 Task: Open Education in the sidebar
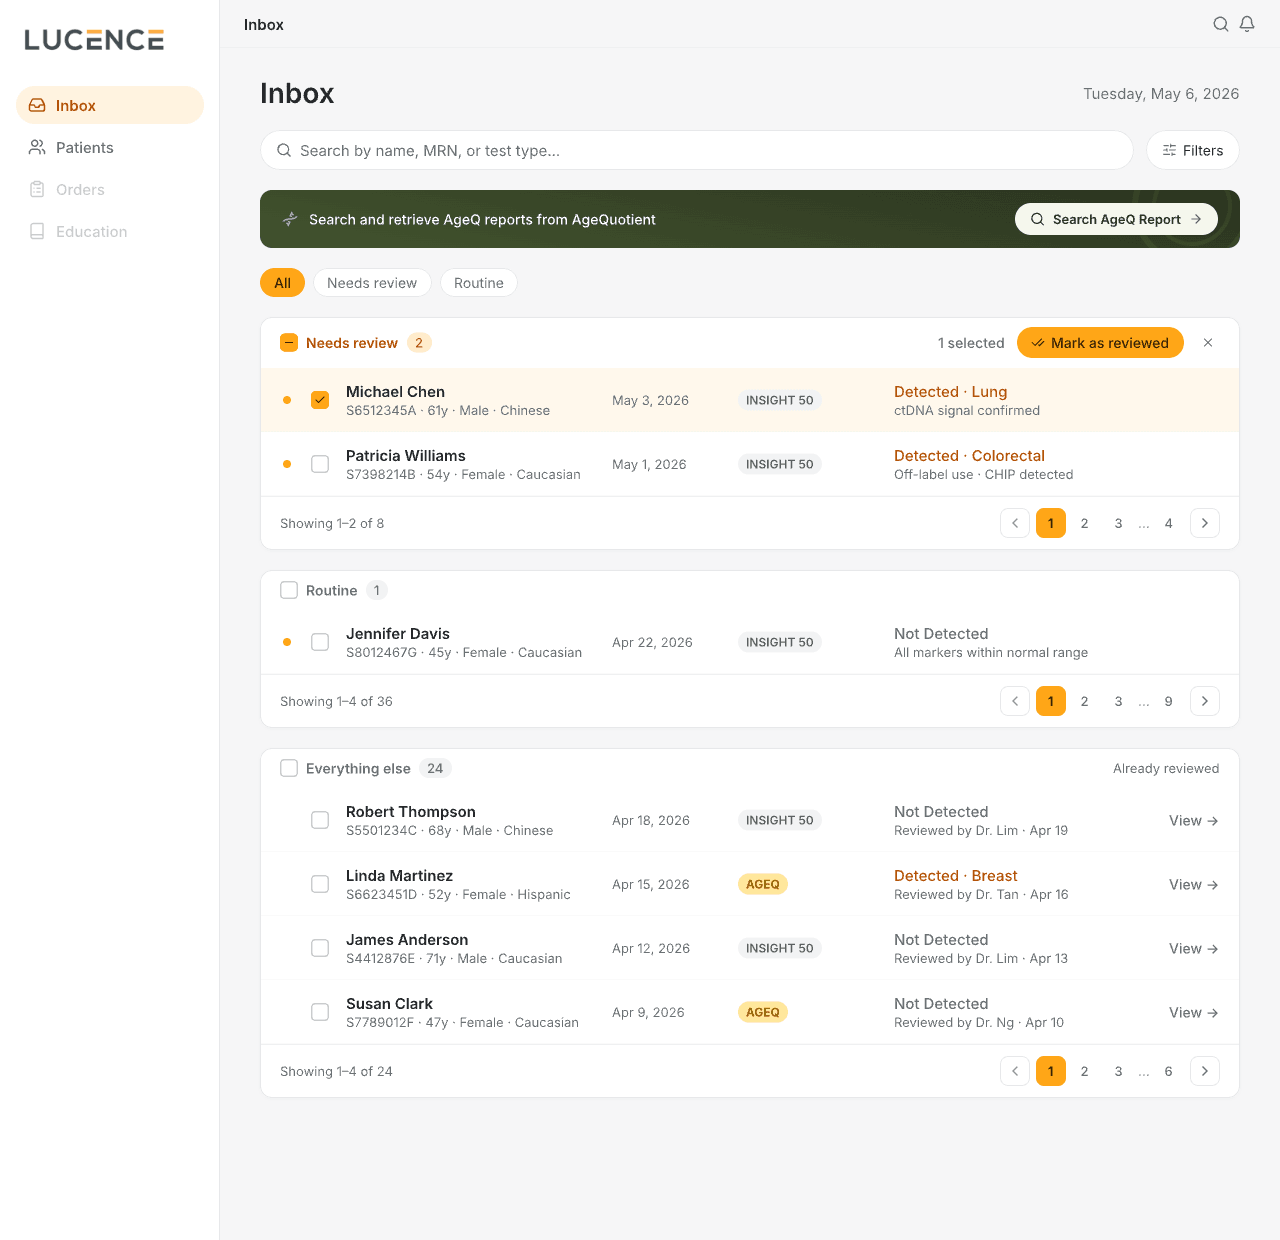tap(110, 231)
